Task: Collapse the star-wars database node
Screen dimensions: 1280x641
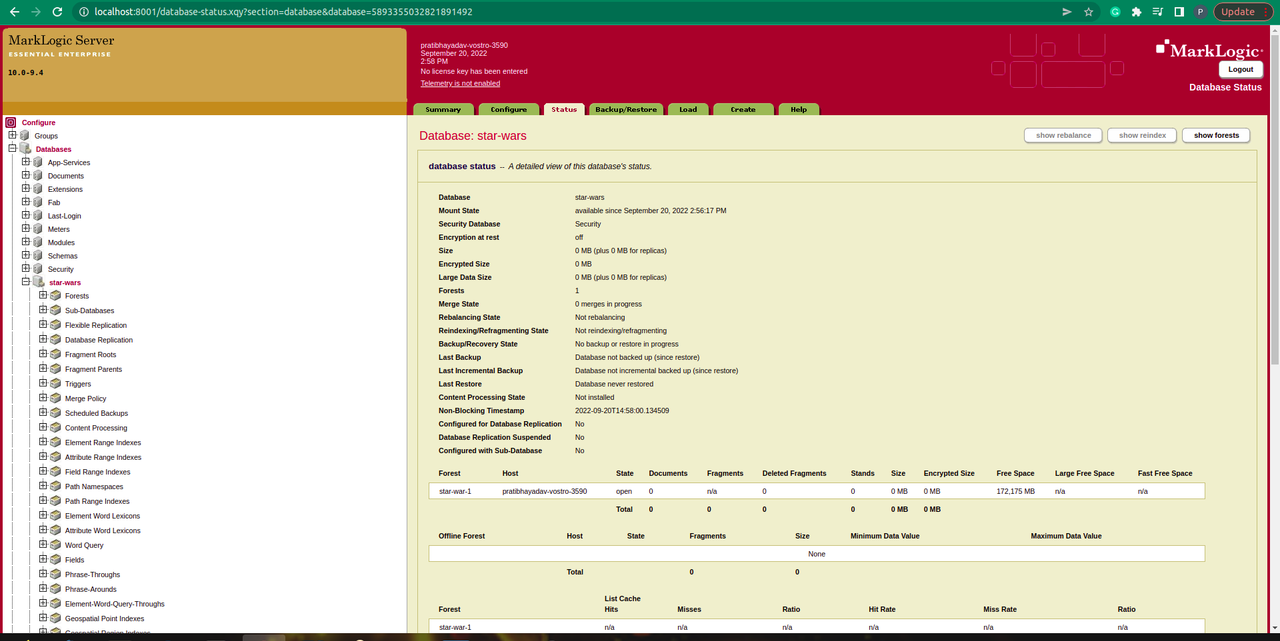Action: pyautogui.click(x=26, y=282)
